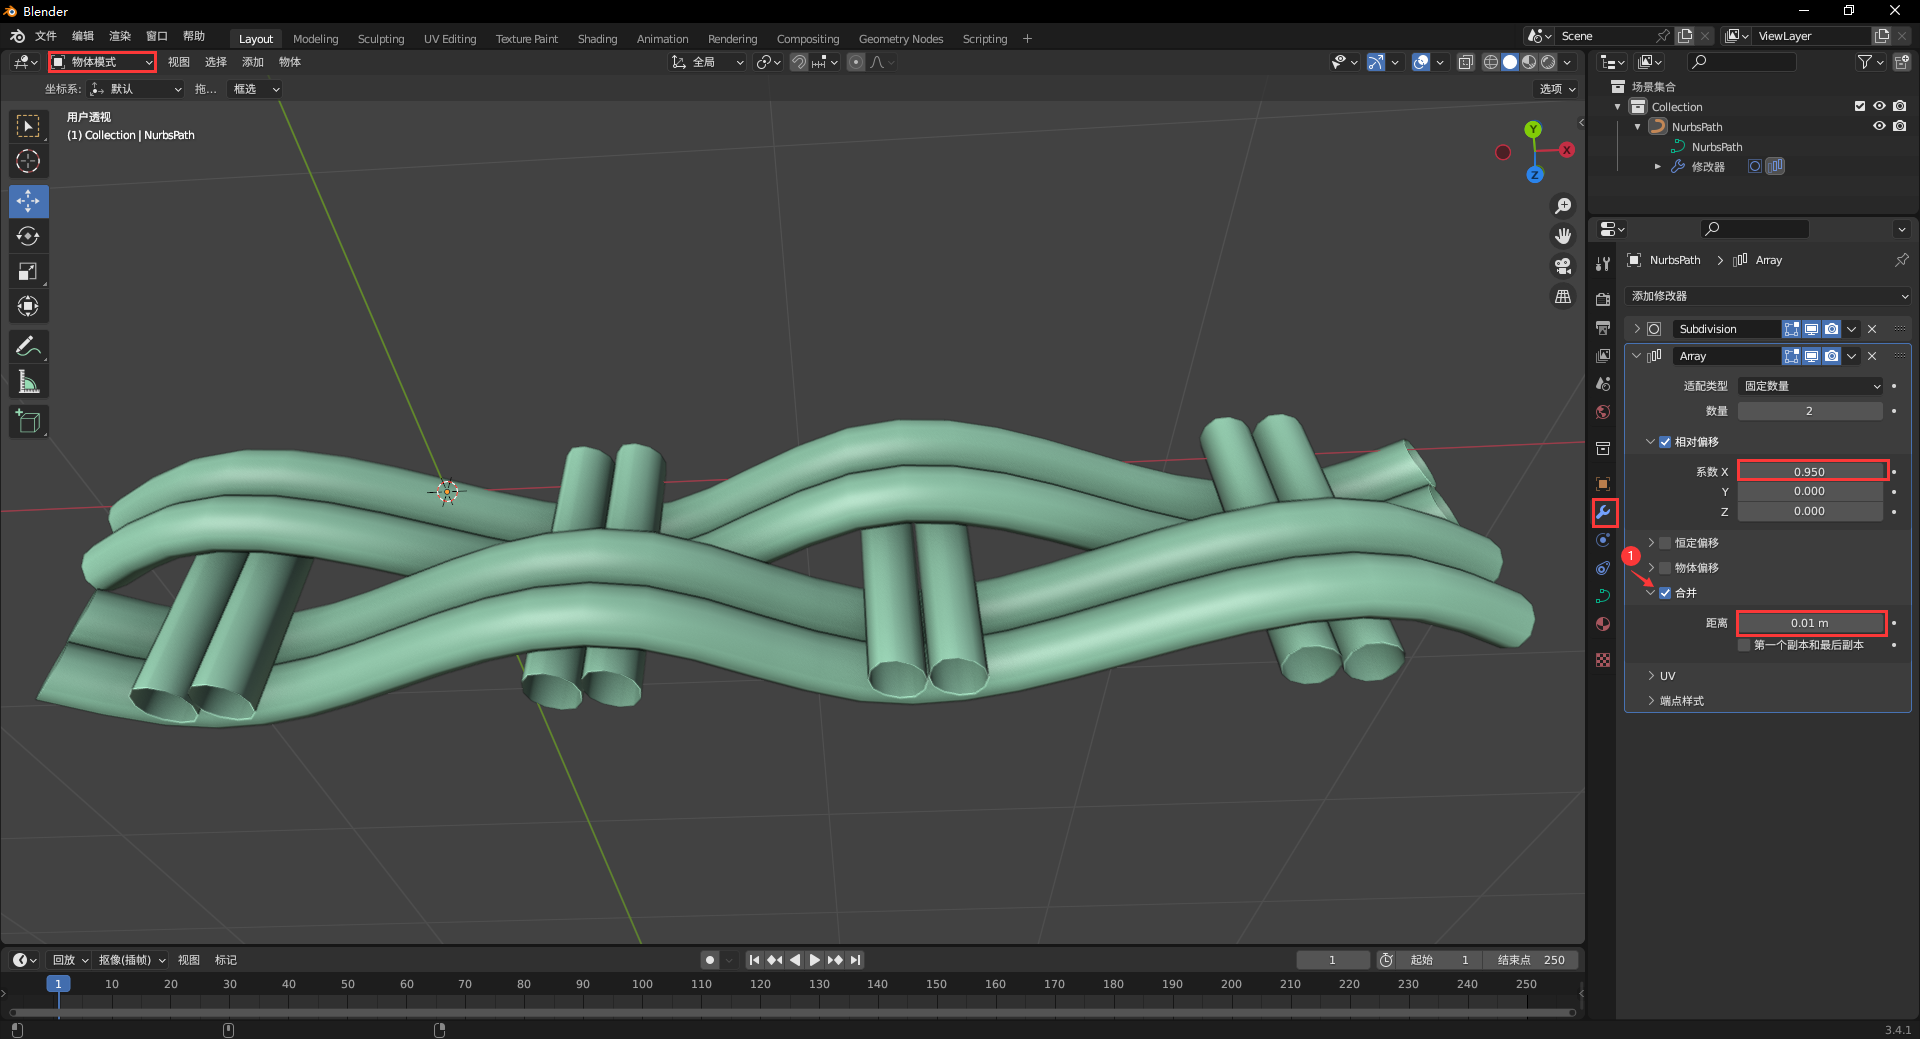Open the 框选 drag mode dropdown
The height and width of the screenshot is (1039, 1920).
[x=255, y=89]
